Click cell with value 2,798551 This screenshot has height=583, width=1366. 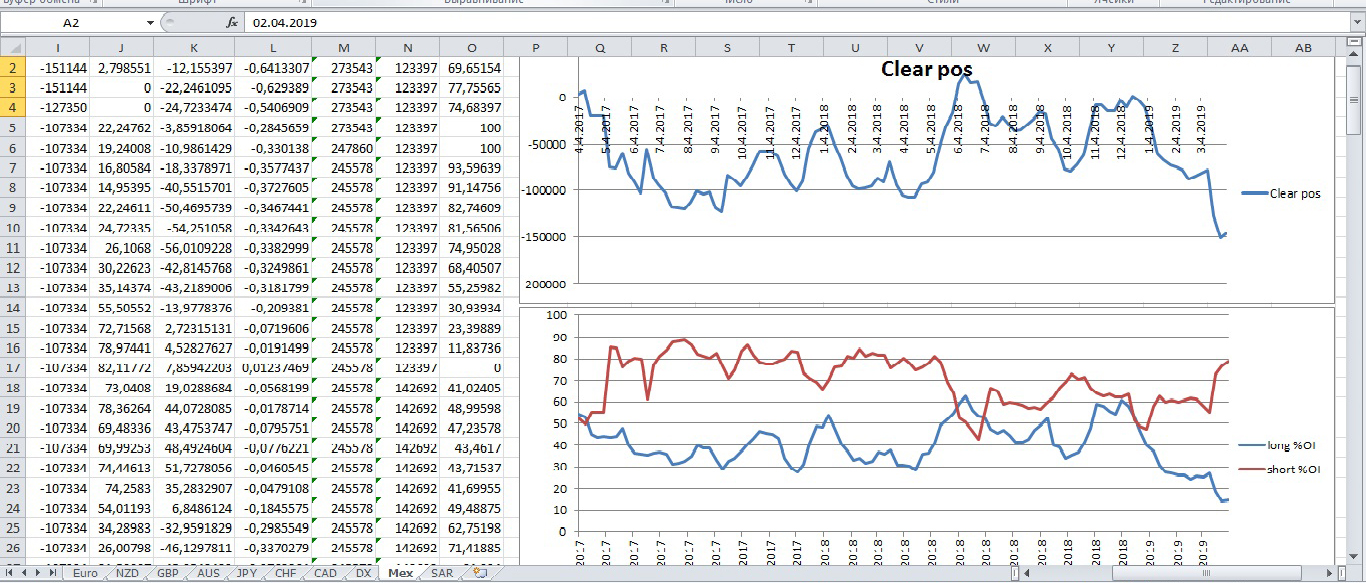[x=122, y=68]
